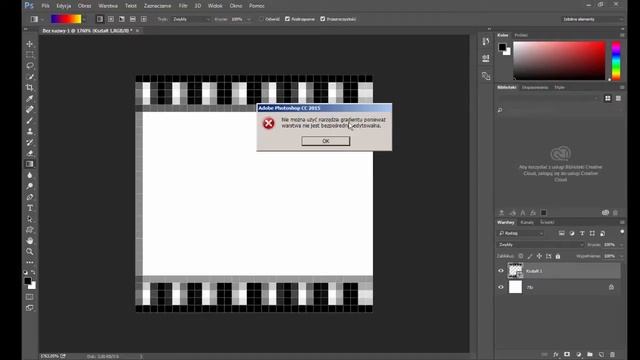Hide the Tło layer
The width and height of the screenshot is (640, 360).
pyautogui.click(x=501, y=287)
